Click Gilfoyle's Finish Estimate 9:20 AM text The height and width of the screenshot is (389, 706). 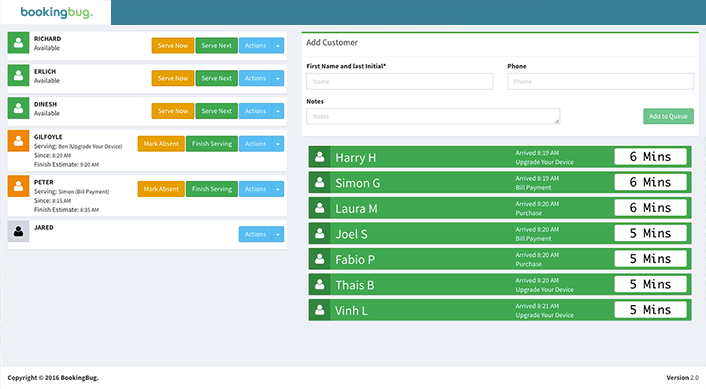[x=66, y=165]
